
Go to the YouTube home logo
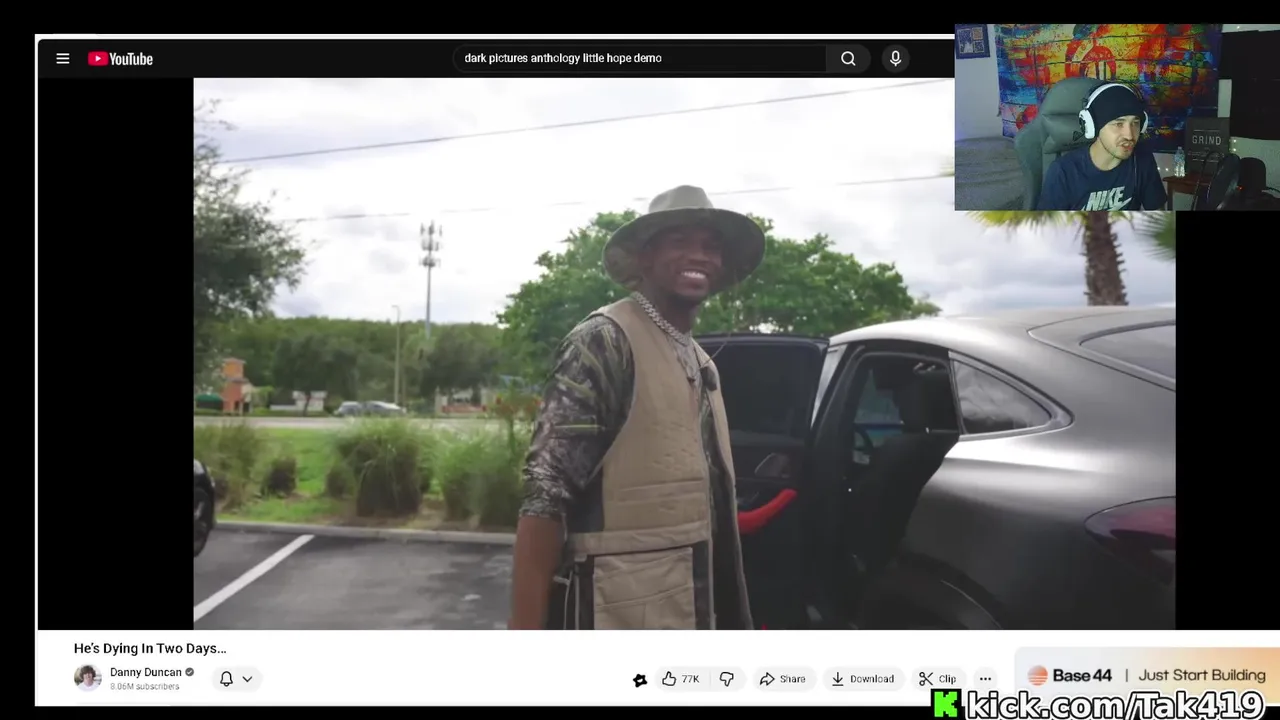point(120,59)
